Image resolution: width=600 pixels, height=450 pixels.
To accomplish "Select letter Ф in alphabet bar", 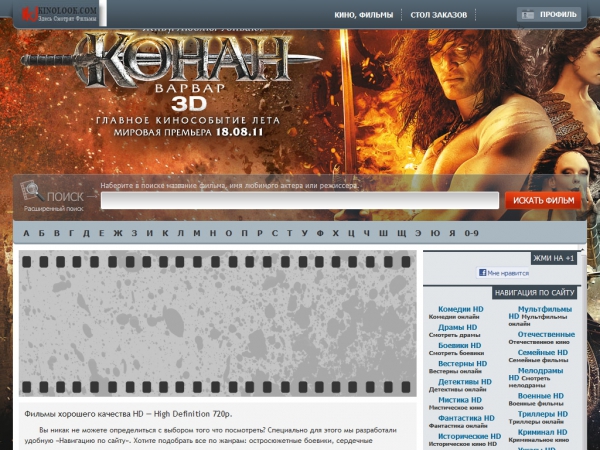I will coord(320,233).
